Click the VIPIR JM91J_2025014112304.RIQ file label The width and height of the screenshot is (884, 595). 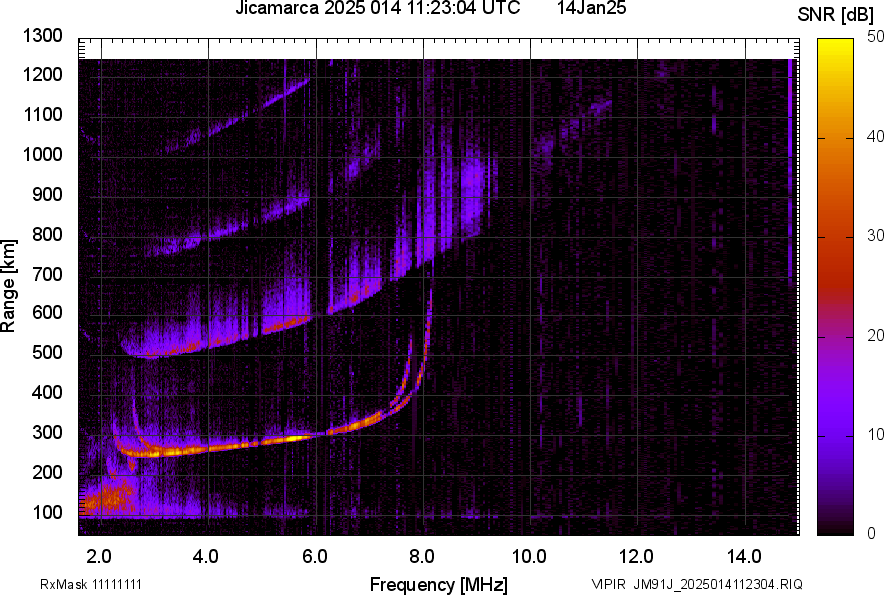[697, 584]
